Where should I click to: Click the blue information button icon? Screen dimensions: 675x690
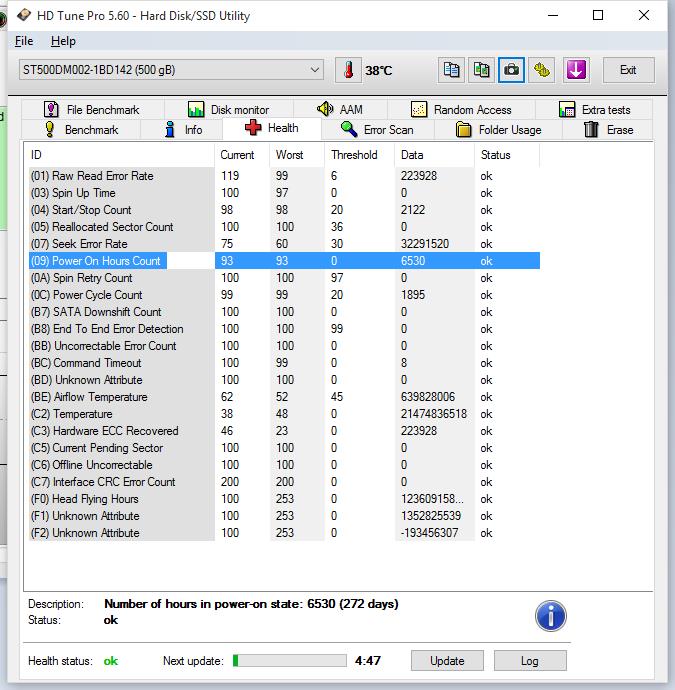(551, 616)
